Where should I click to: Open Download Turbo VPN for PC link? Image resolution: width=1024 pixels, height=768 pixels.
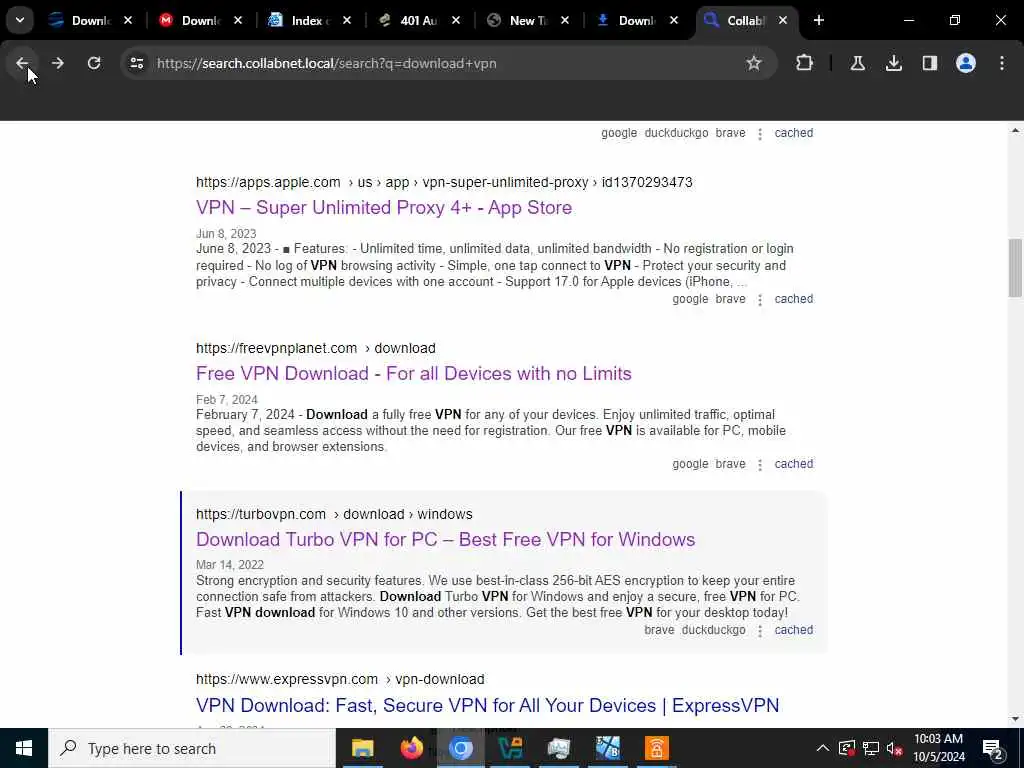point(445,539)
